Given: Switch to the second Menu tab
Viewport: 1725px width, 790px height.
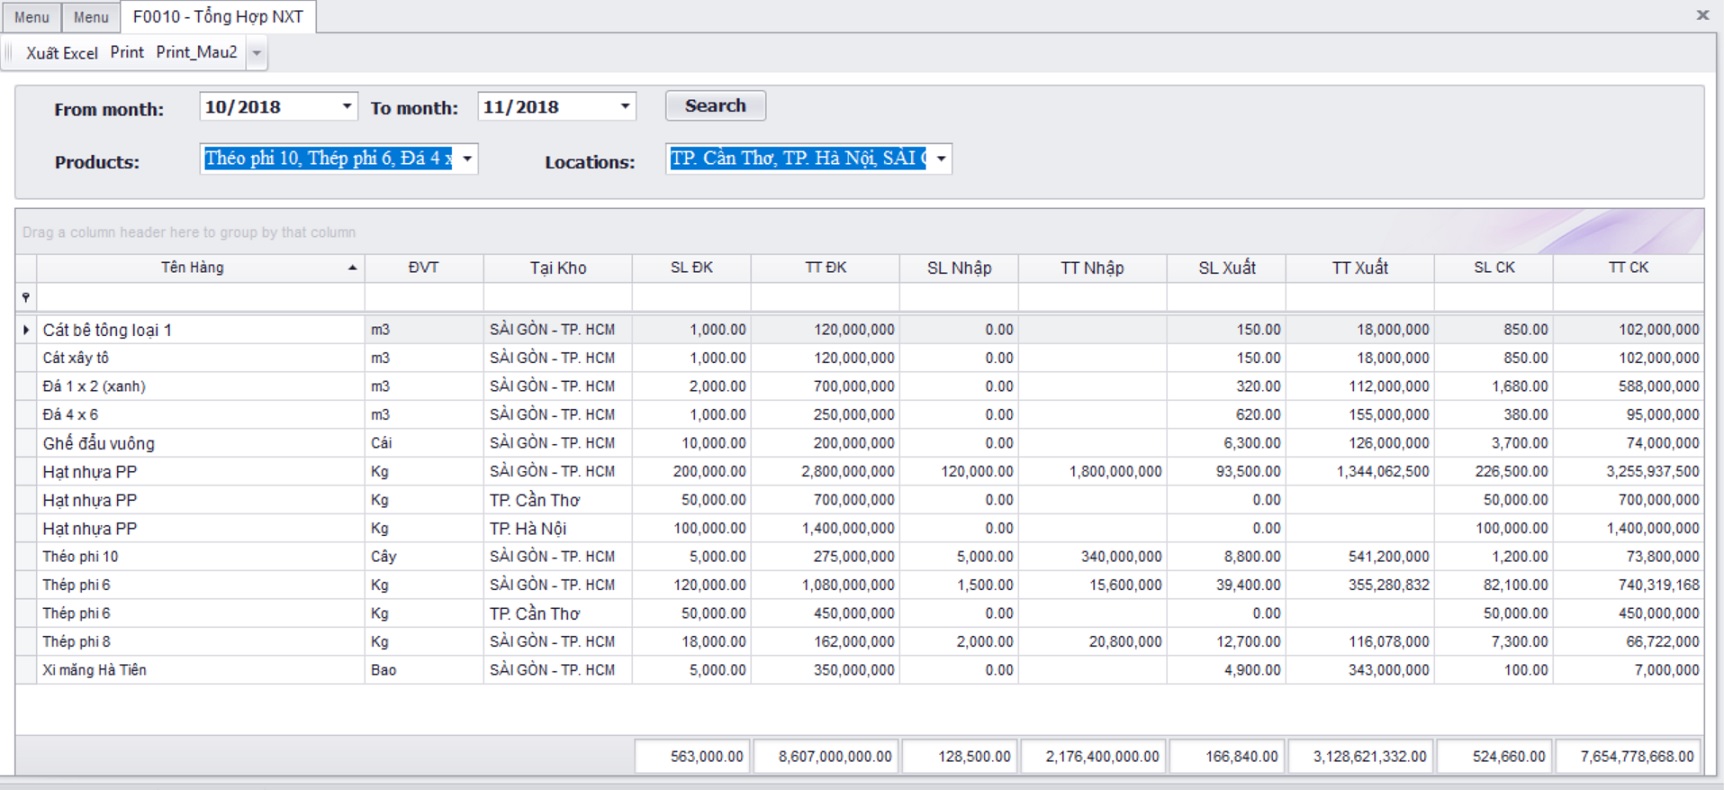Looking at the screenshot, I should coord(91,17).
